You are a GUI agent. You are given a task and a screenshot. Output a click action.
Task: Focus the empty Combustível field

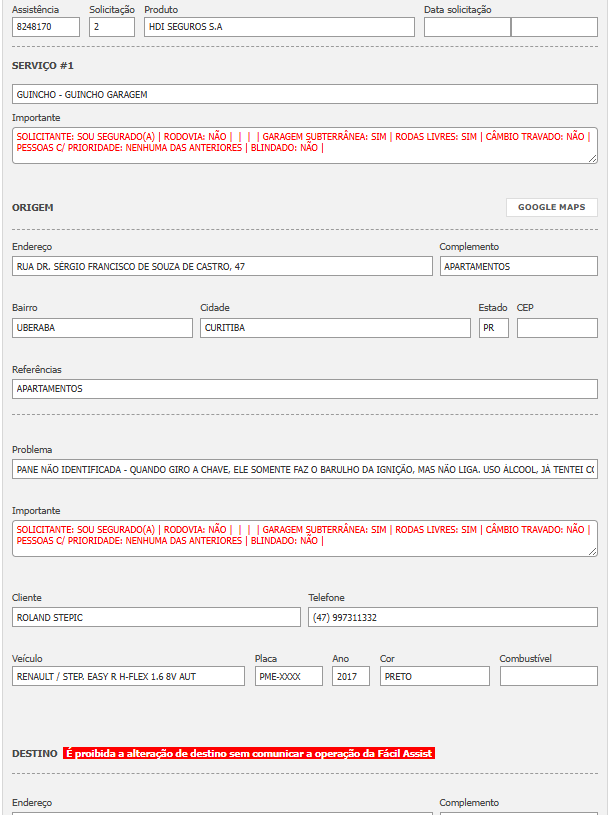[549, 676]
